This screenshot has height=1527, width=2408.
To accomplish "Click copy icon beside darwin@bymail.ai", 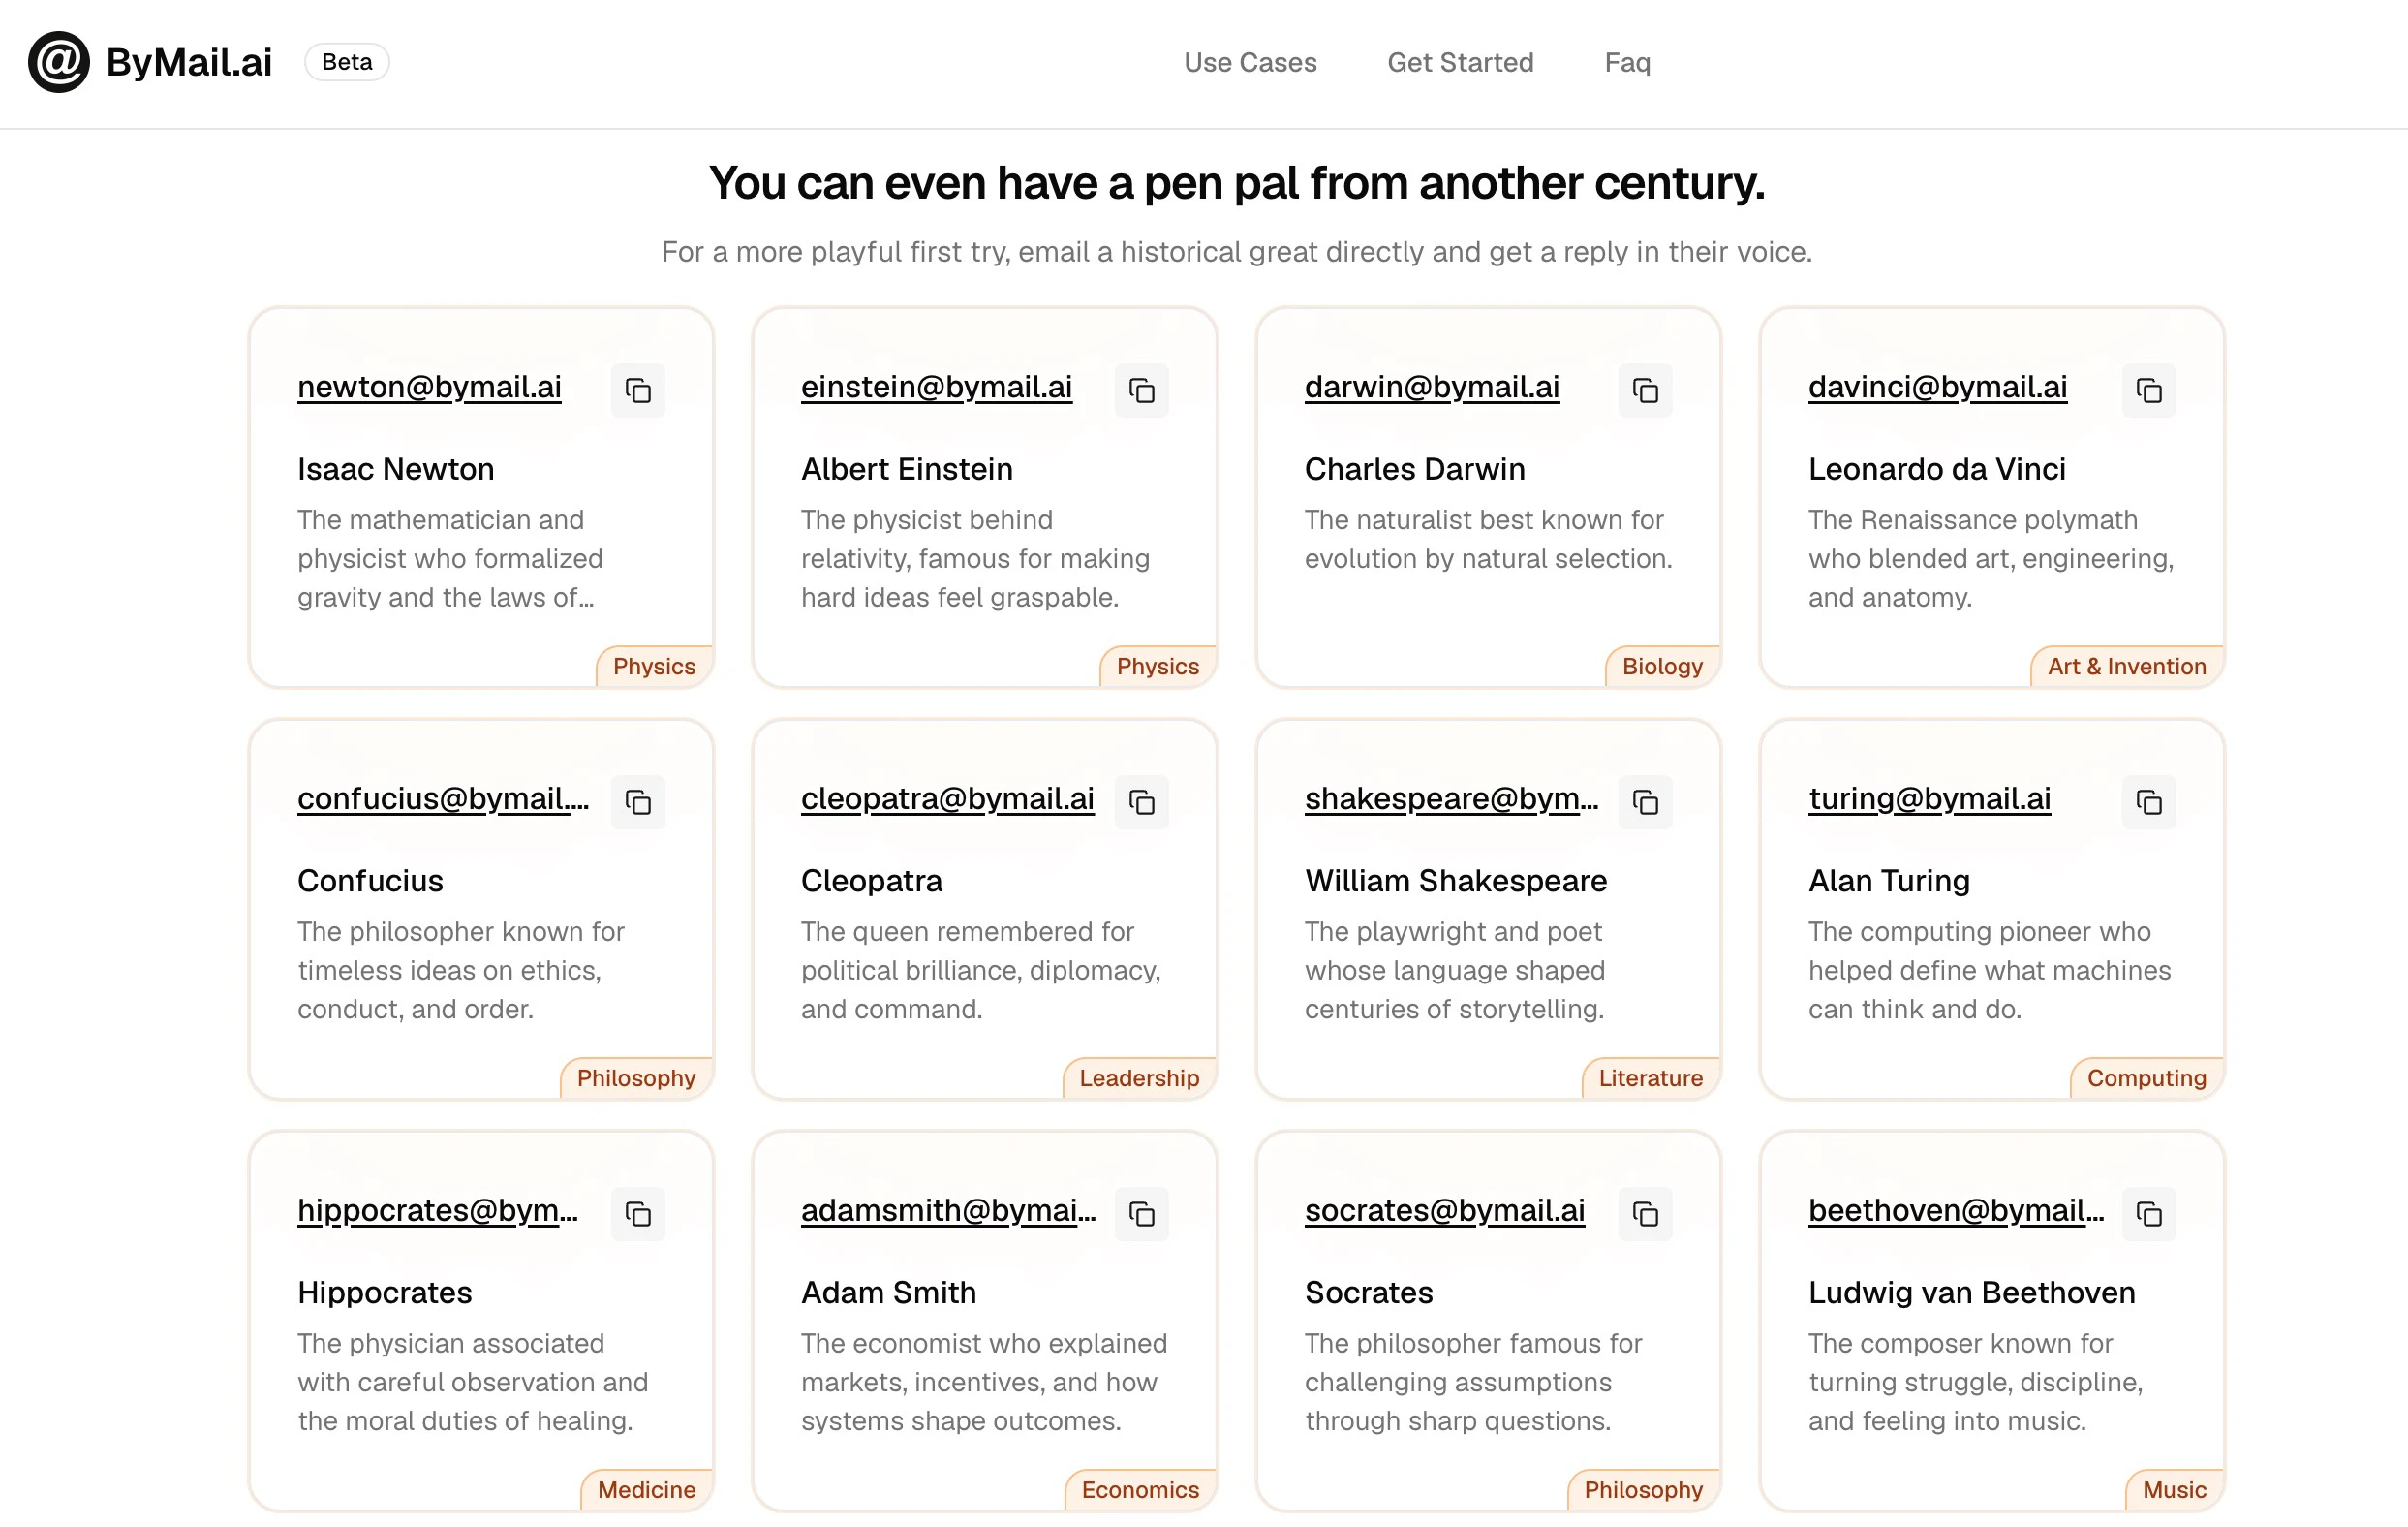I will [1645, 390].
